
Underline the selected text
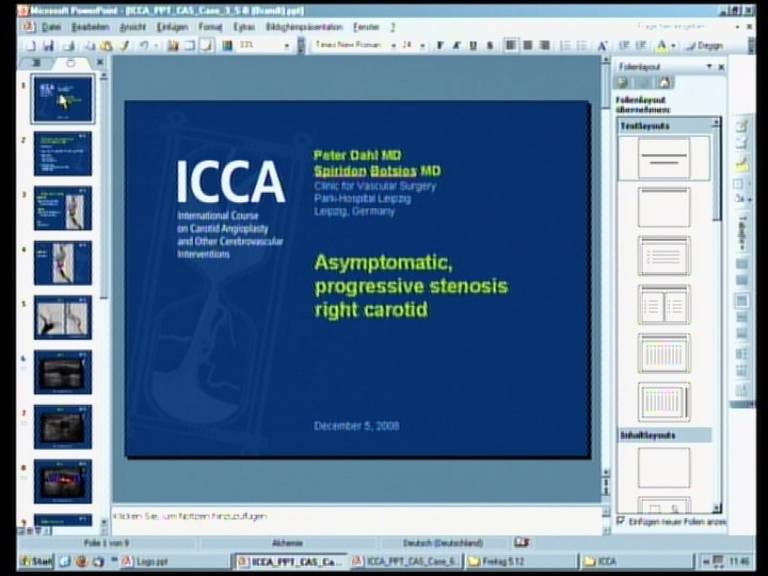pos(473,46)
